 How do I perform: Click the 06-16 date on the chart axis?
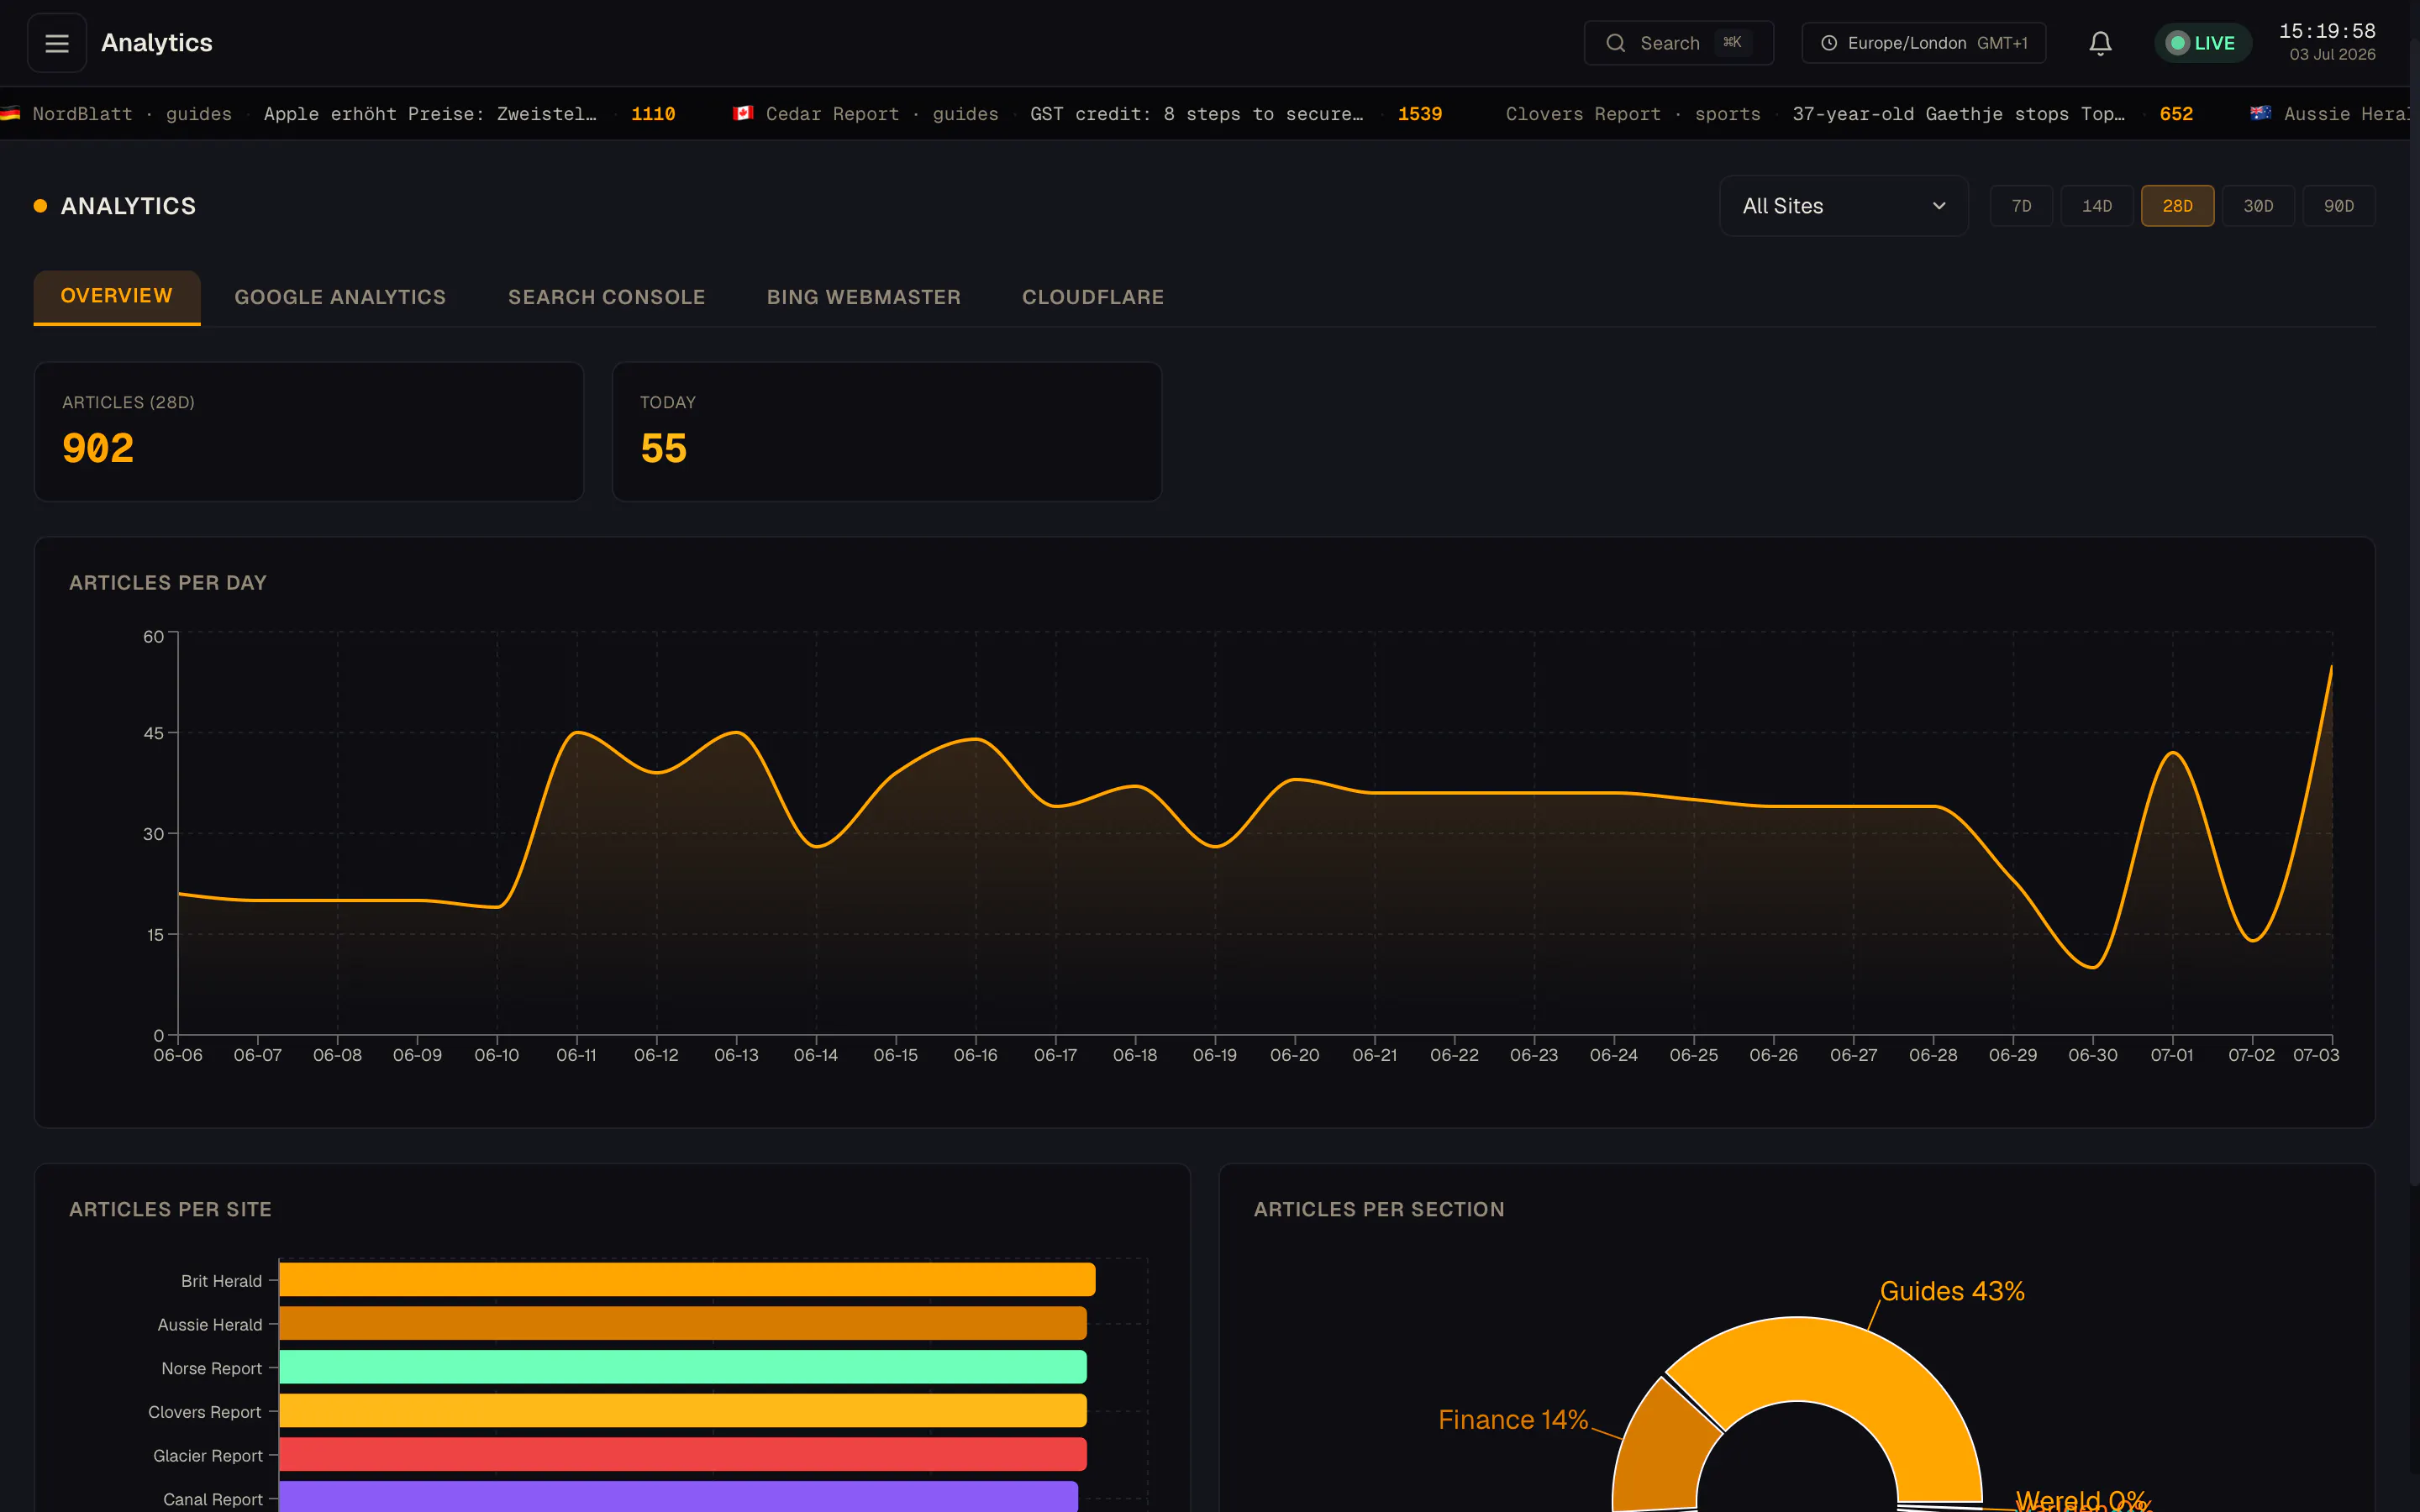click(x=975, y=1056)
